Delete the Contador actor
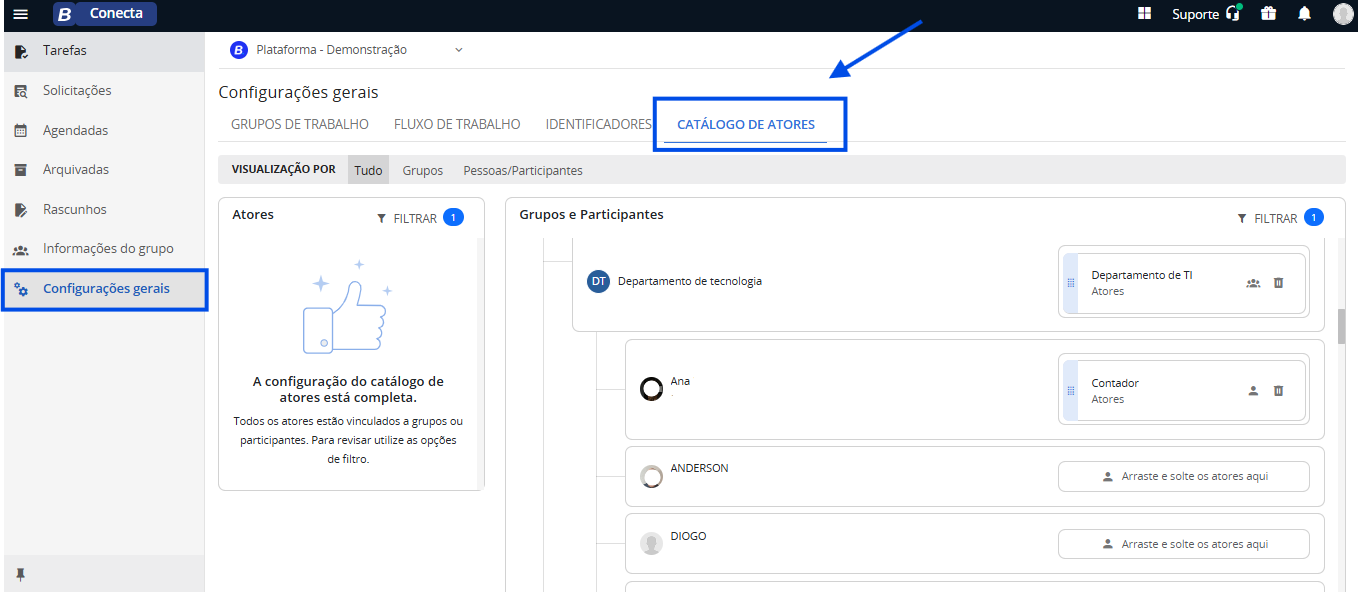The width and height of the screenshot is (1358, 592). pos(1278,391)
